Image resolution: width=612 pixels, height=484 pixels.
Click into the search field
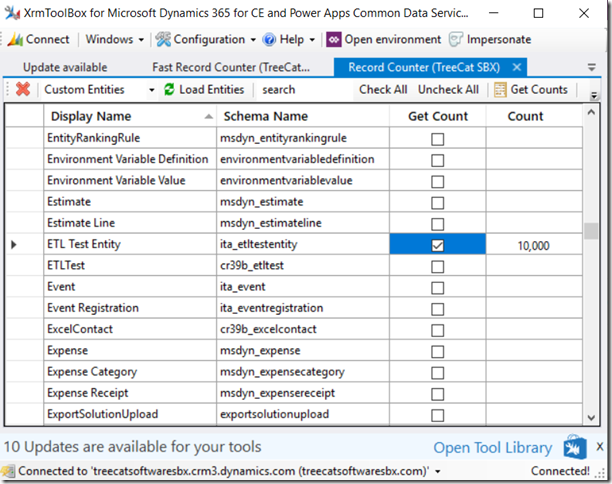[x=302, y=89]
